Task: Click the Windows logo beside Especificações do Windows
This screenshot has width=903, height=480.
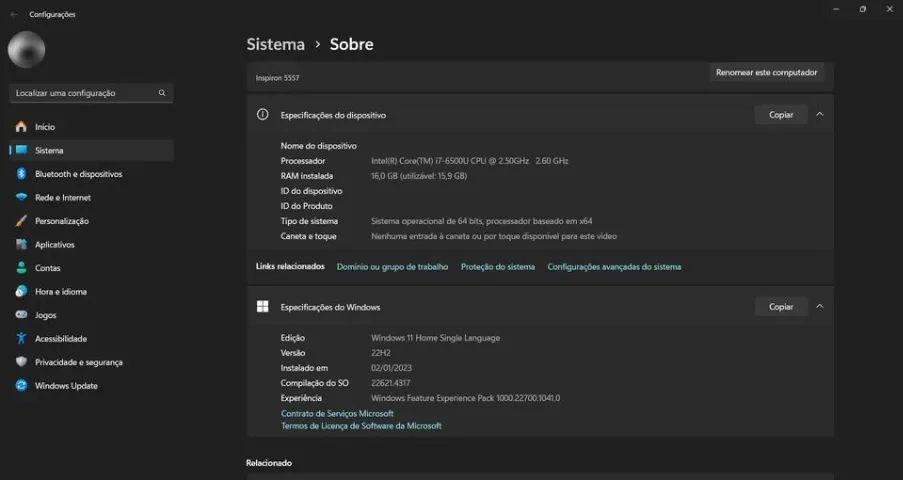Action: (263, 307)
